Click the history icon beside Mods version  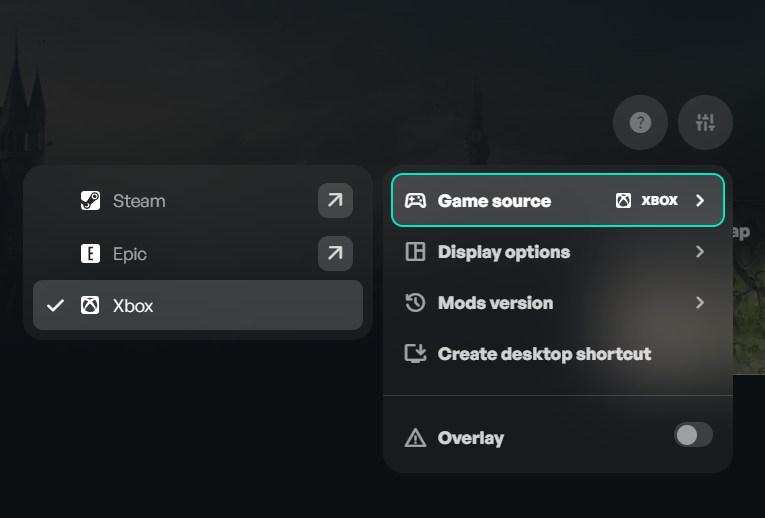point(415,303)
